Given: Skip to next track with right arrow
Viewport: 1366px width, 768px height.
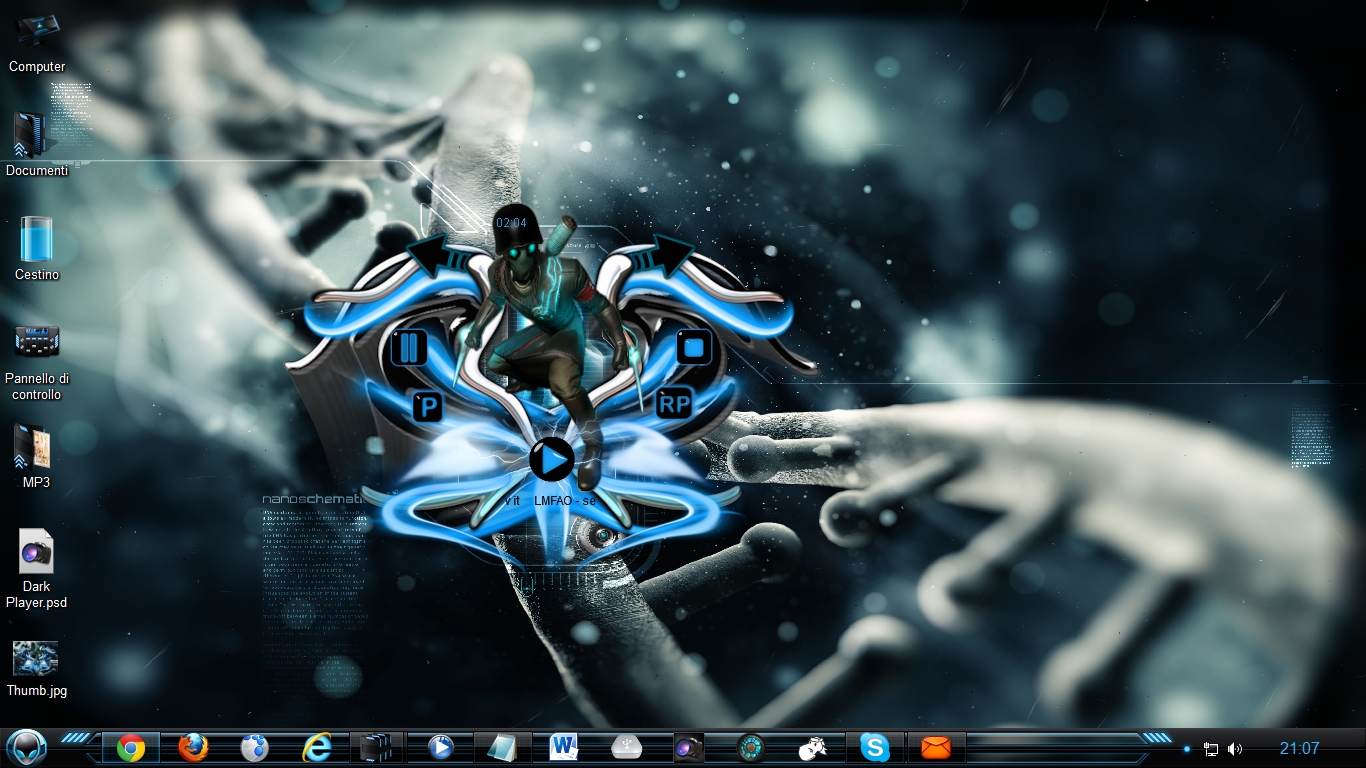Looking at the screenshot, I should (x=665, y=255).
